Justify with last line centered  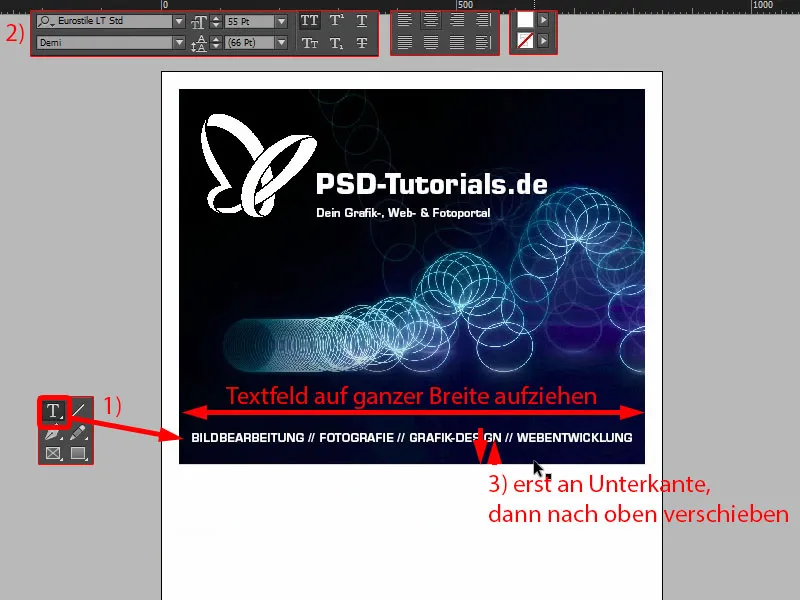pos(431,42)
